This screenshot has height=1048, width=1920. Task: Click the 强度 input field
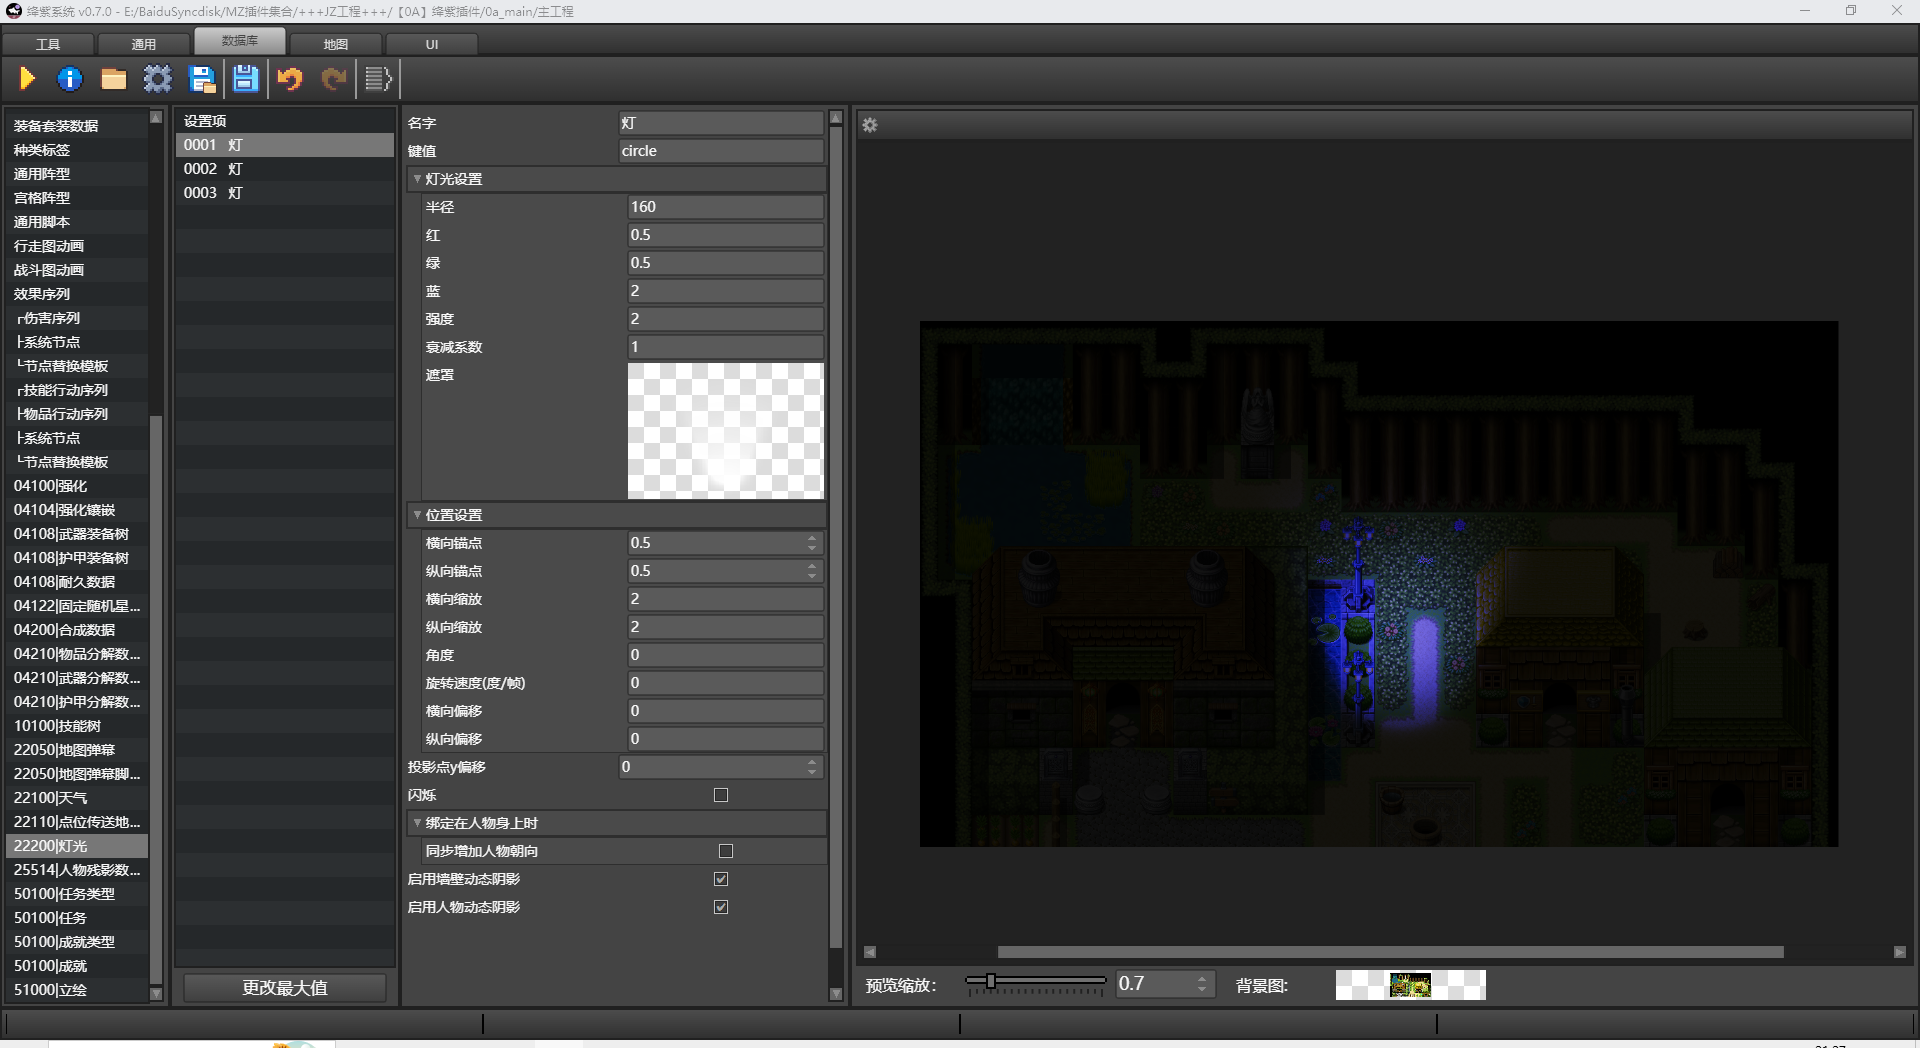(x=726, y=319)
